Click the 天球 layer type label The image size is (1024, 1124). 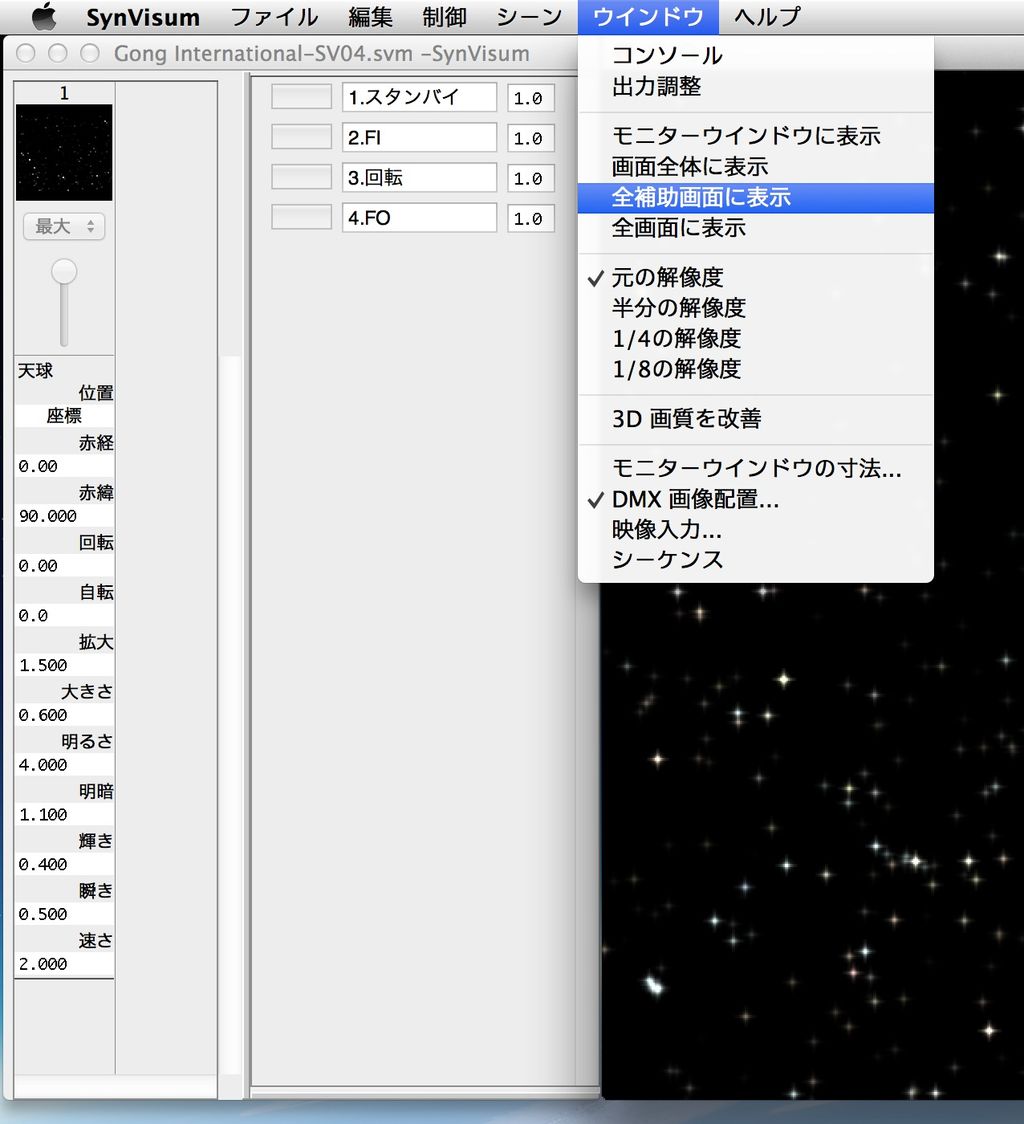[x=35, y=371]
